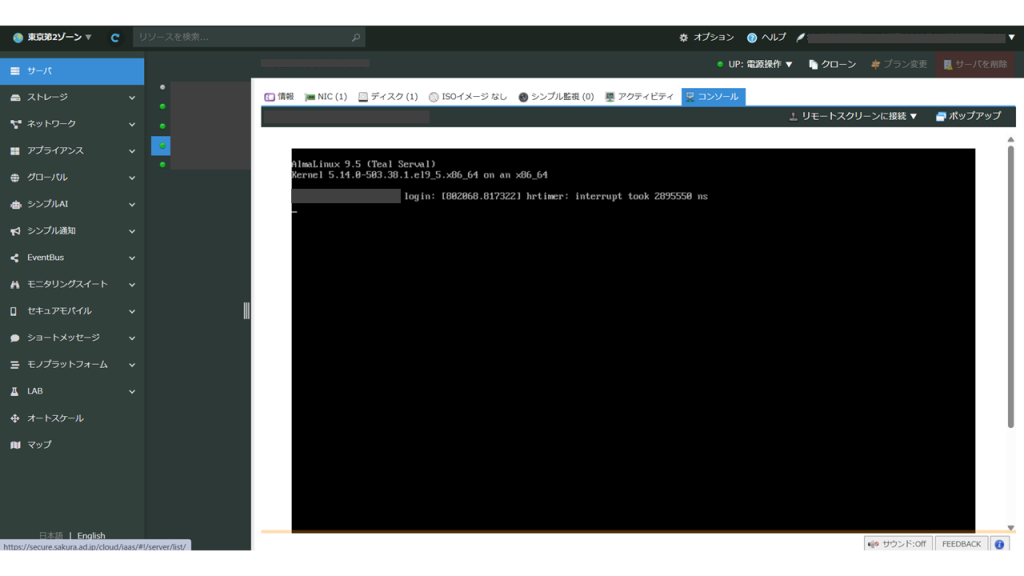Open the サーバ sidebar item
Viewport: 1024px width, 576px height.
[x=72, y=71]
